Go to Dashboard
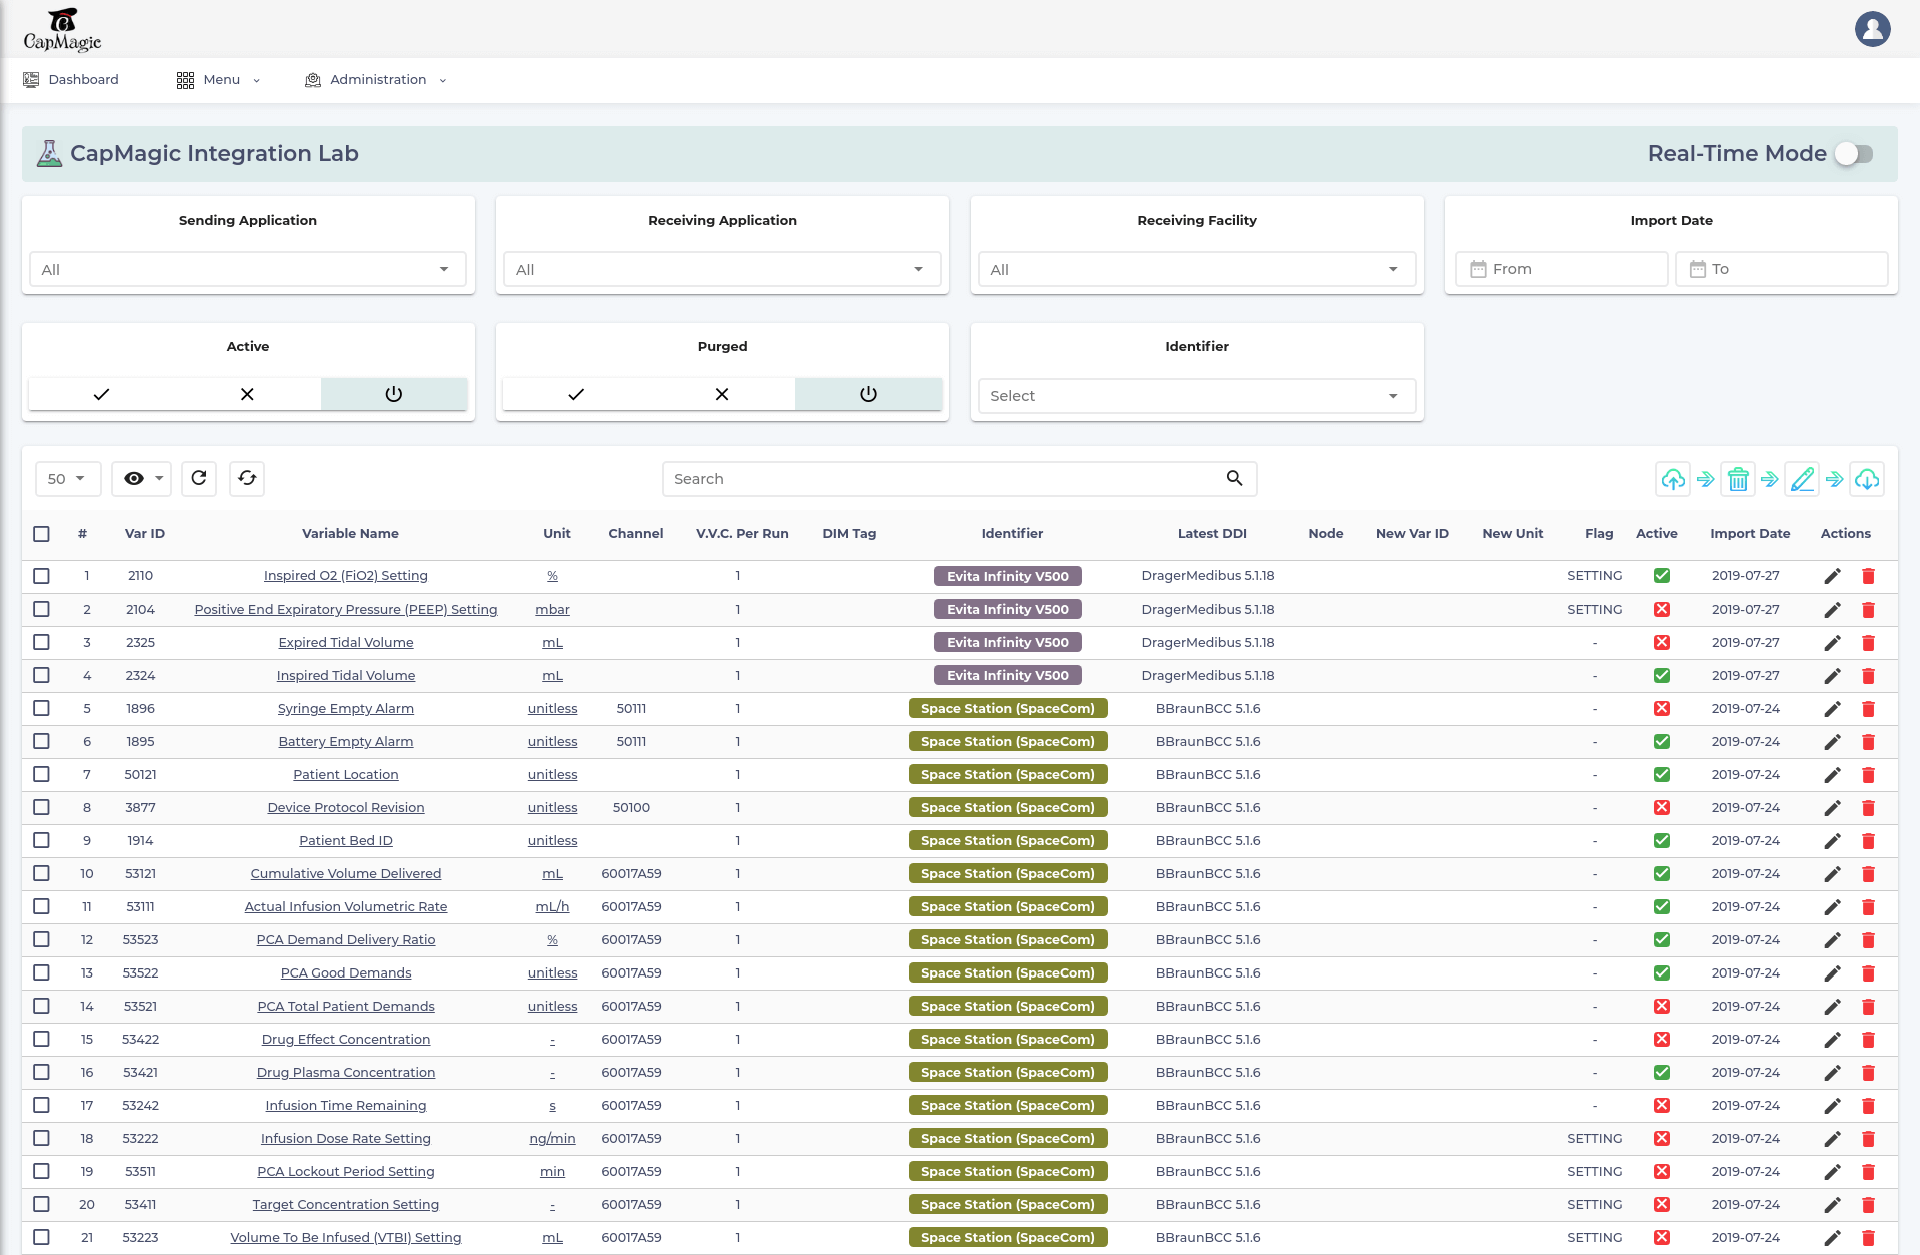Viewport: 1920px width, 1255px height. pos(71,80)
